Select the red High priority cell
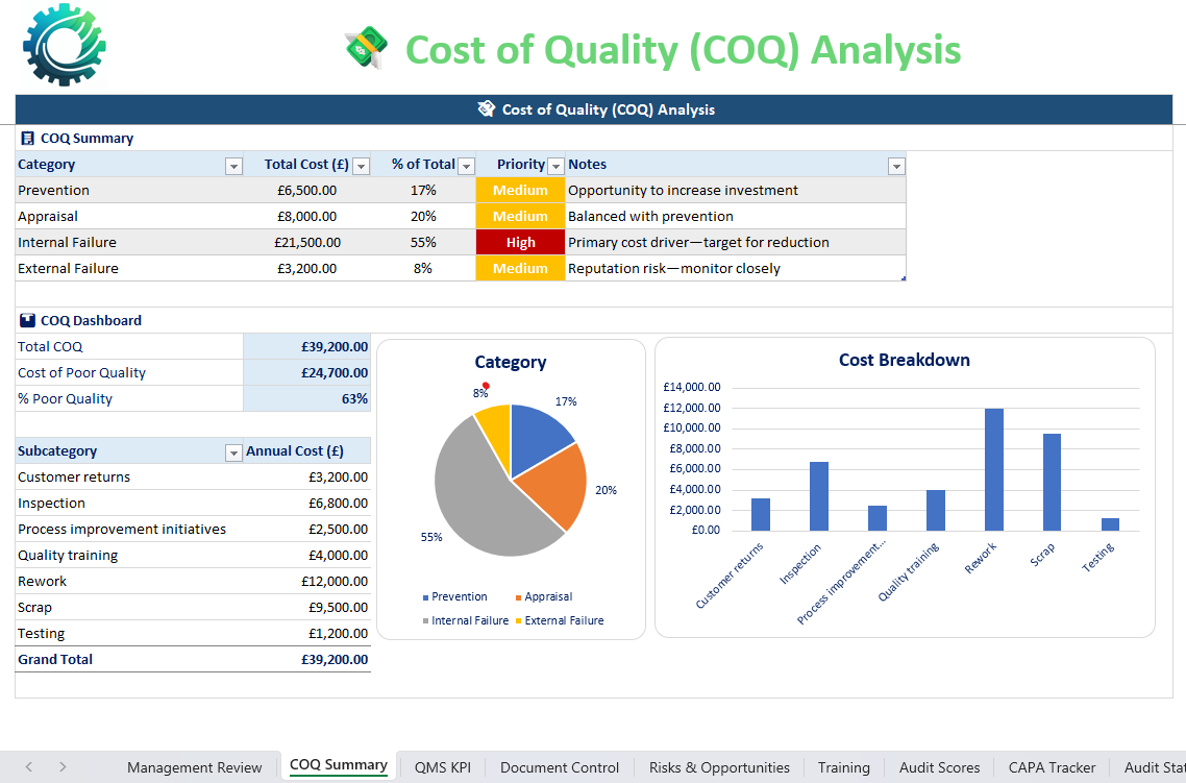Viewport: 1186px width, 783px height. click(x=520, y=242)
